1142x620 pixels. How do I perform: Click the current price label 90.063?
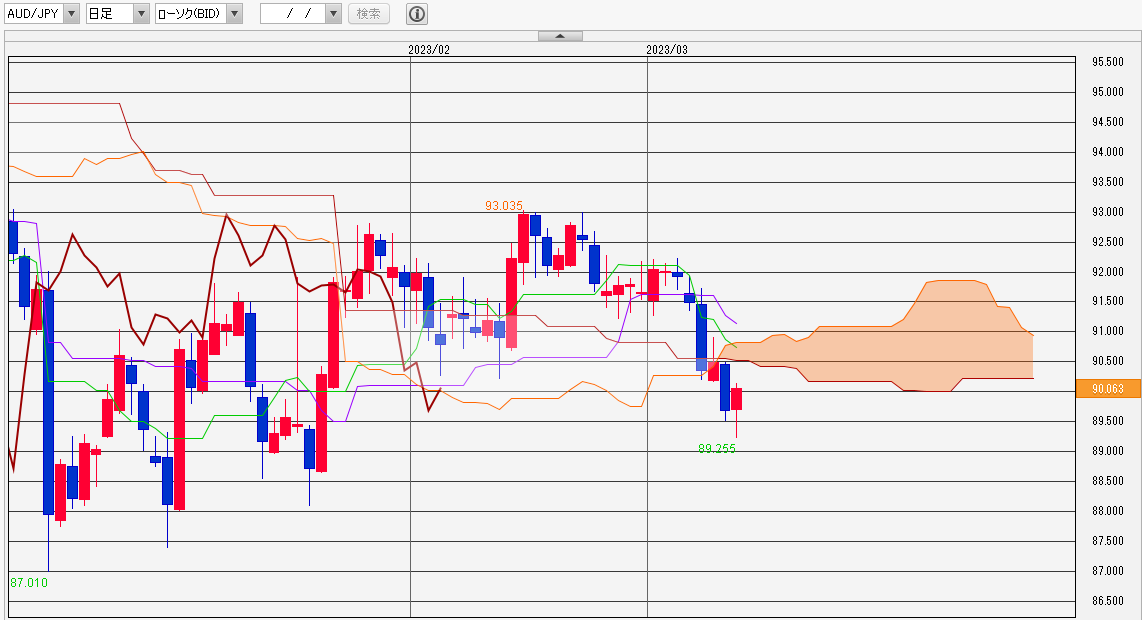click(x=1108, y=388)
